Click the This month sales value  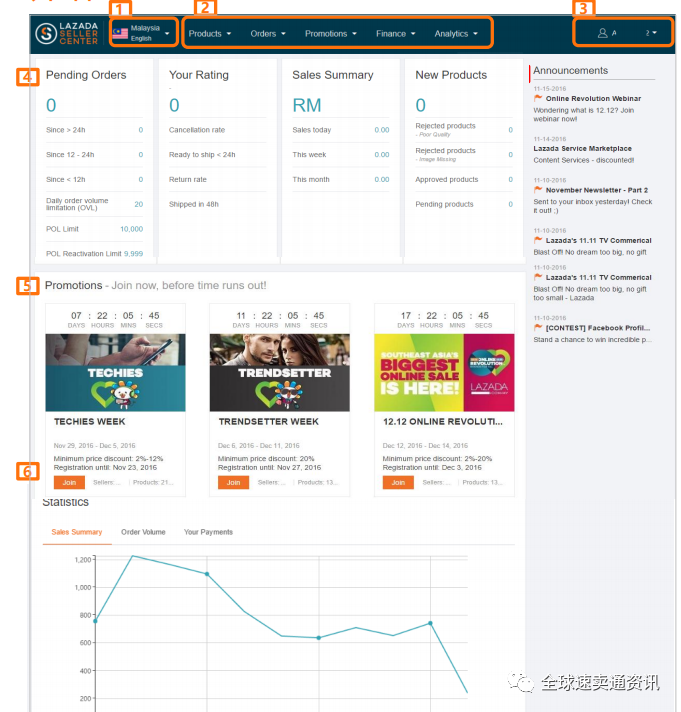382,179
